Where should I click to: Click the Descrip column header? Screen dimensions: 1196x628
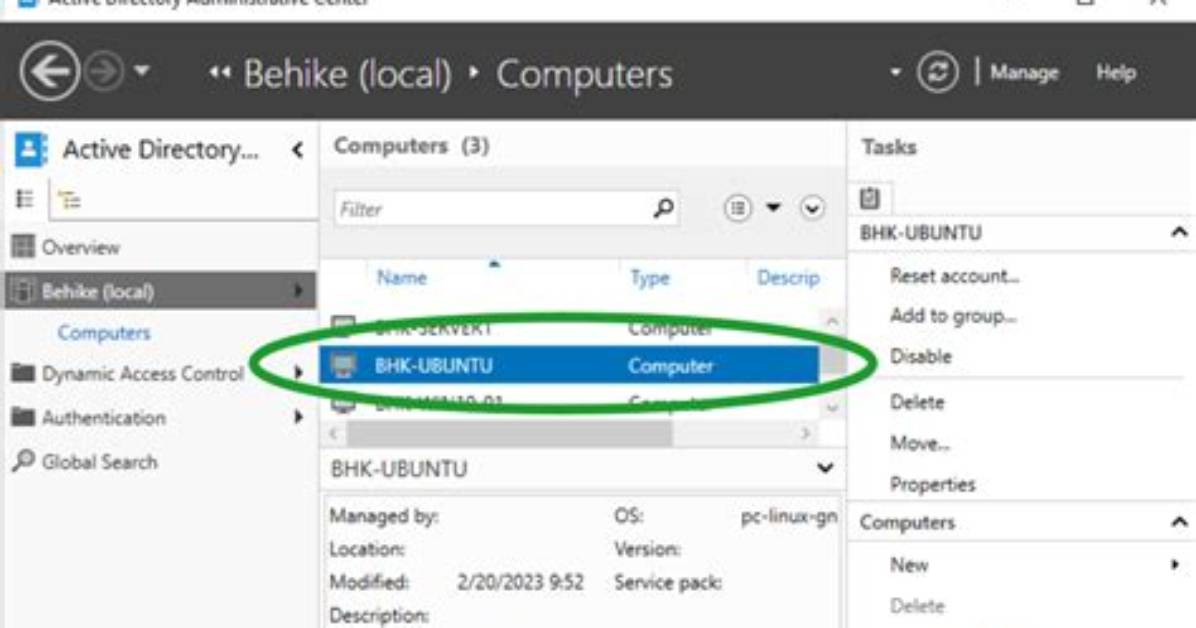coord(788,277)
